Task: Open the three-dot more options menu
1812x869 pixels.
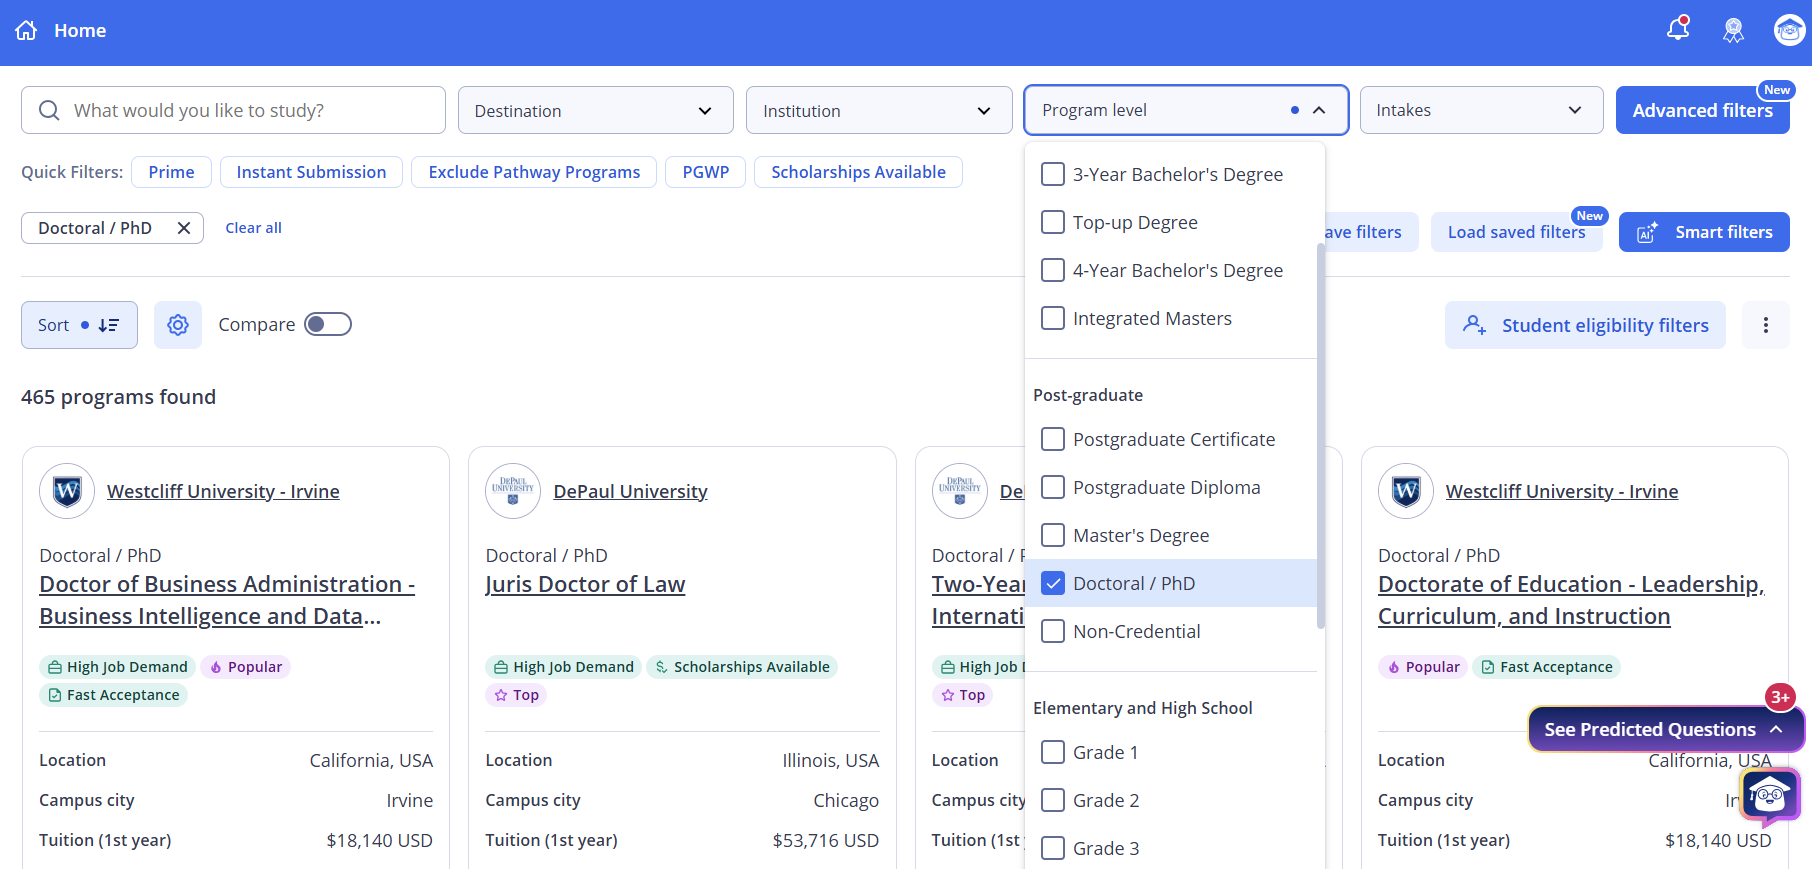Action: pos(1766,325)
